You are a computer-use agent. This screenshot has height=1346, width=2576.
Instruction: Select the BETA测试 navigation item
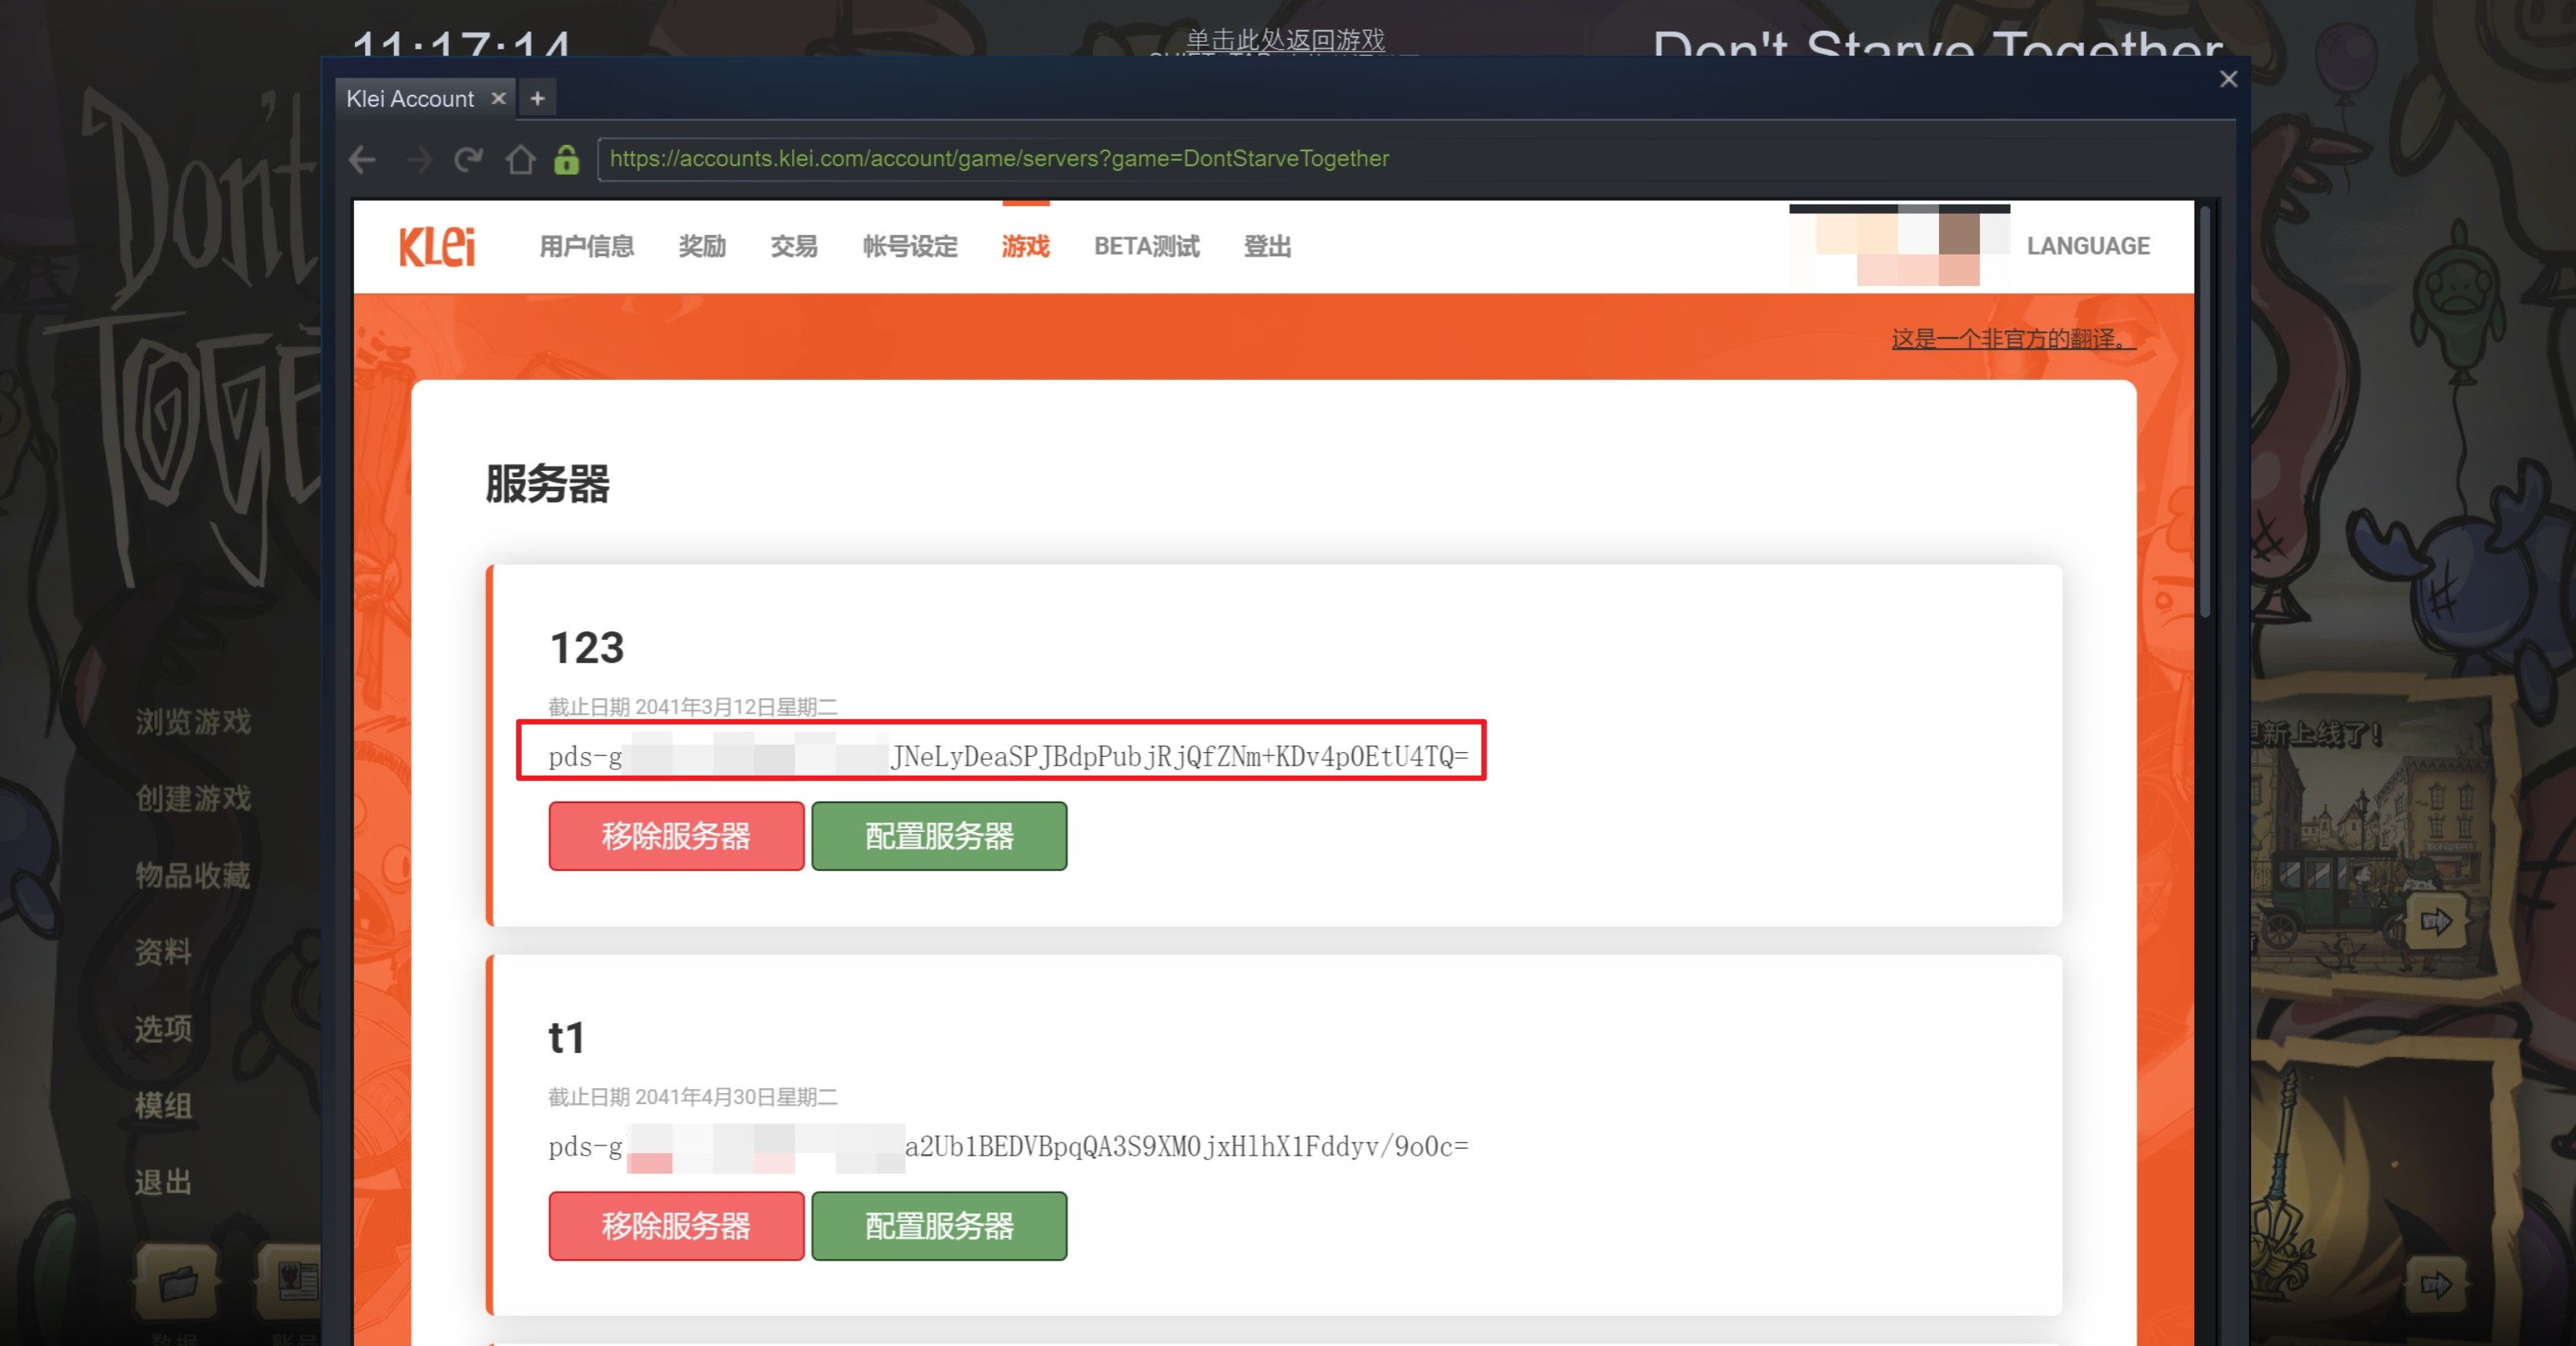coord(1146,246)
